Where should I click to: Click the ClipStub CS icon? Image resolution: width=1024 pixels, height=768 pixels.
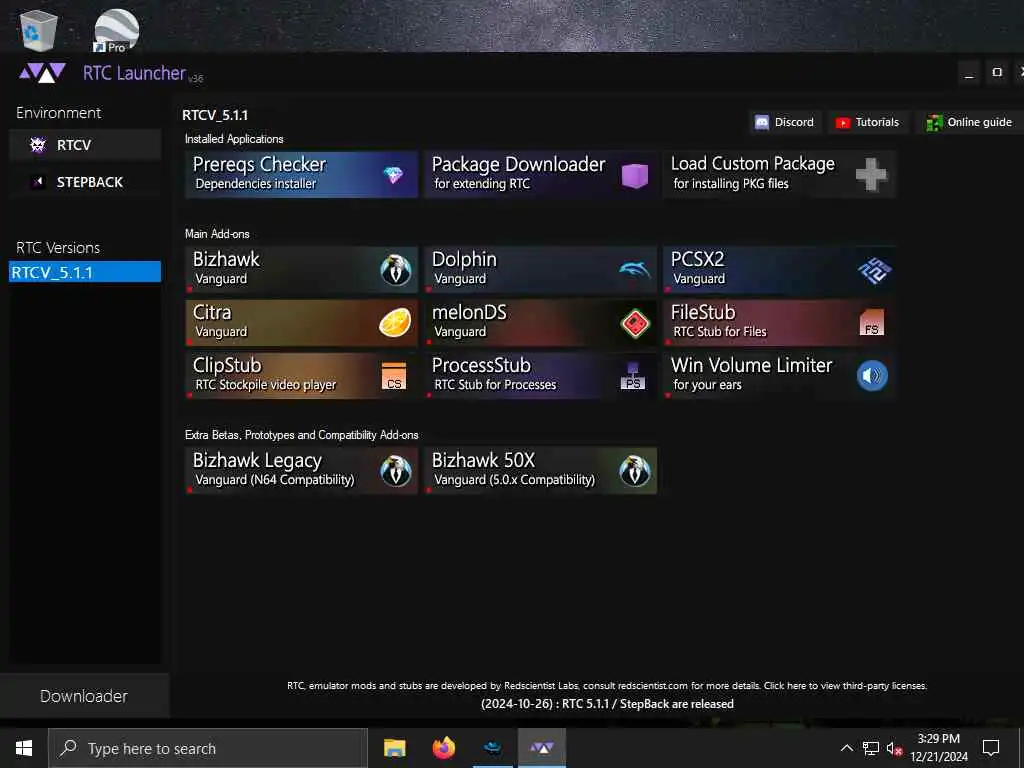tap(394, 376)
